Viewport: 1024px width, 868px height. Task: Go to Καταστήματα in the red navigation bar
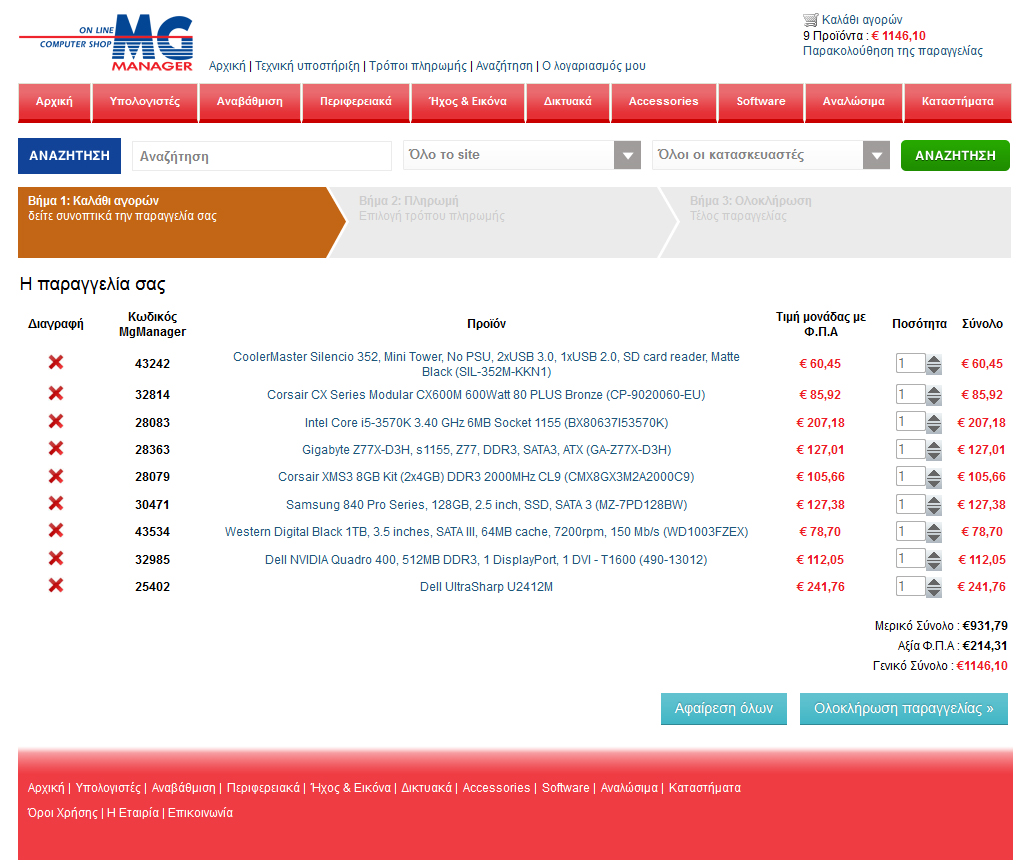tap(957, 102)
